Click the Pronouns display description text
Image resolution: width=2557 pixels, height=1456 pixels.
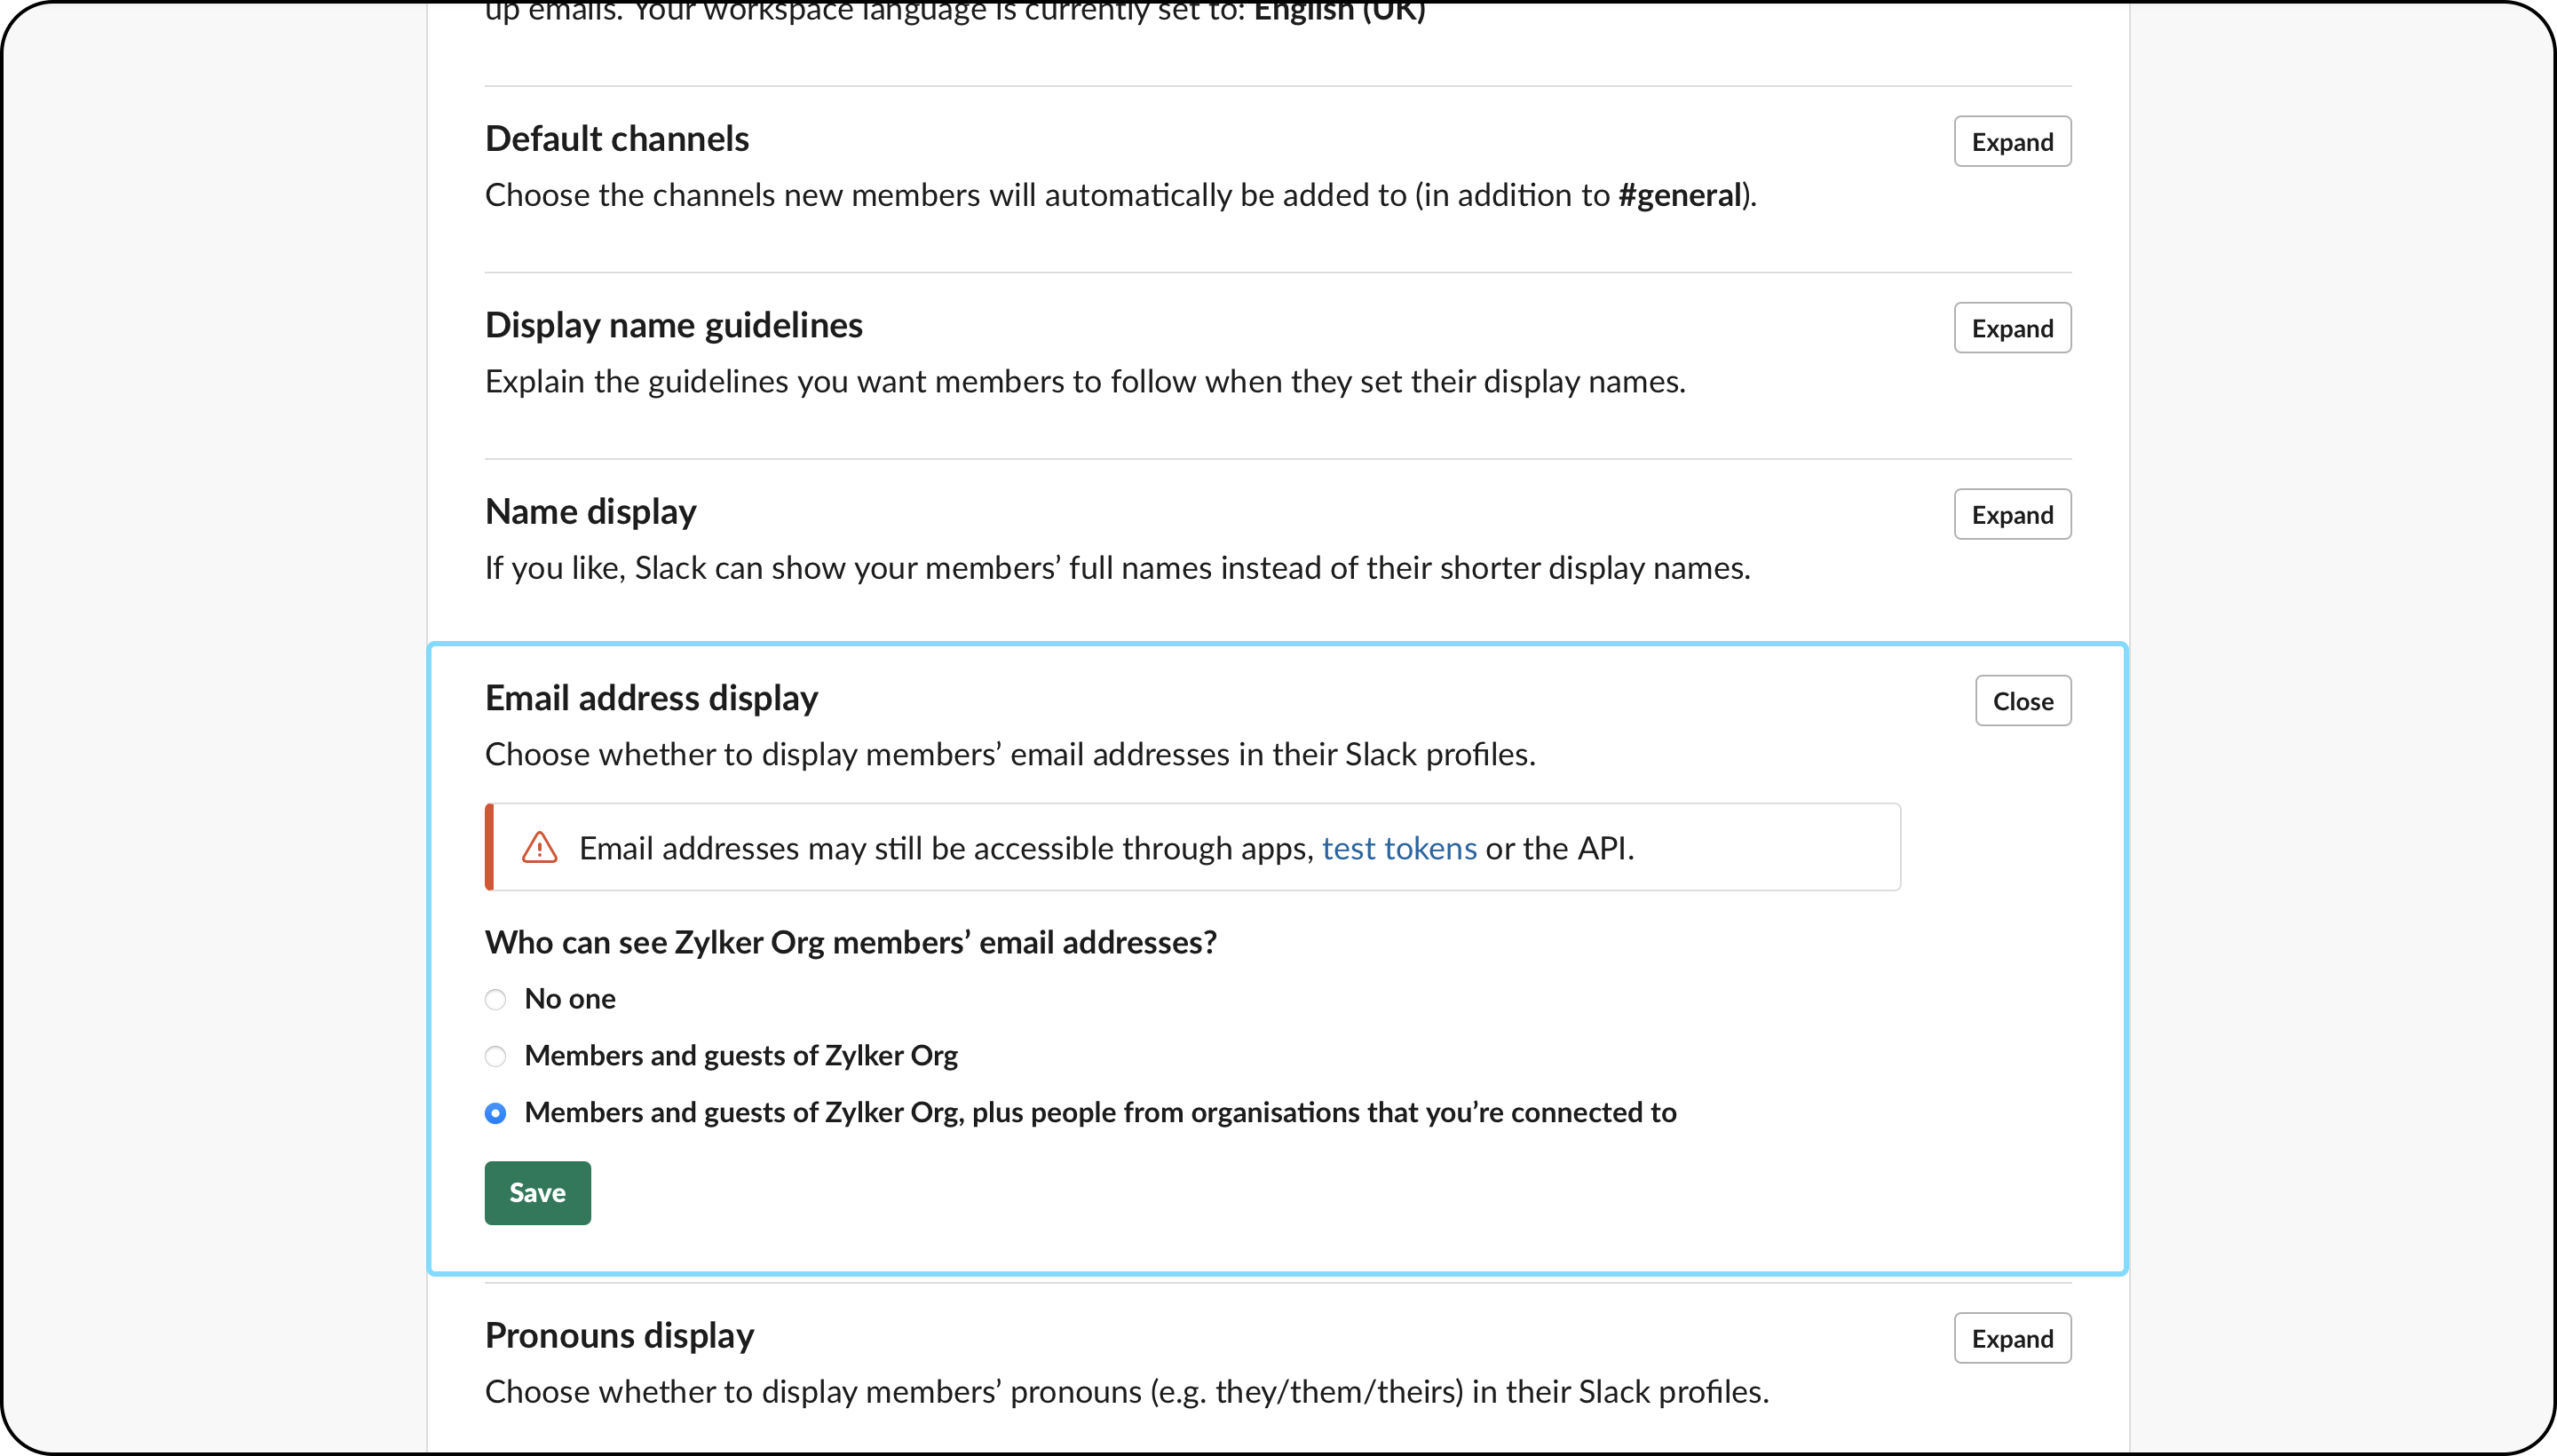coord(1126,1392)
